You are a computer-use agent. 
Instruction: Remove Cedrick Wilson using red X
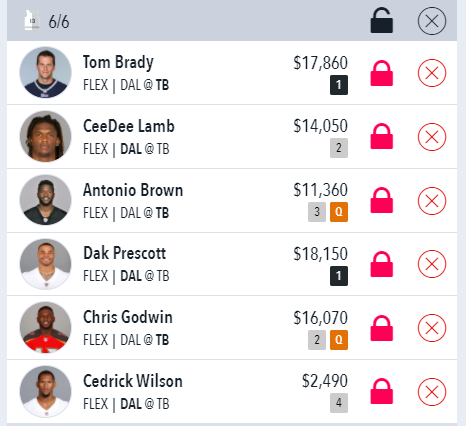pos(432,392)
